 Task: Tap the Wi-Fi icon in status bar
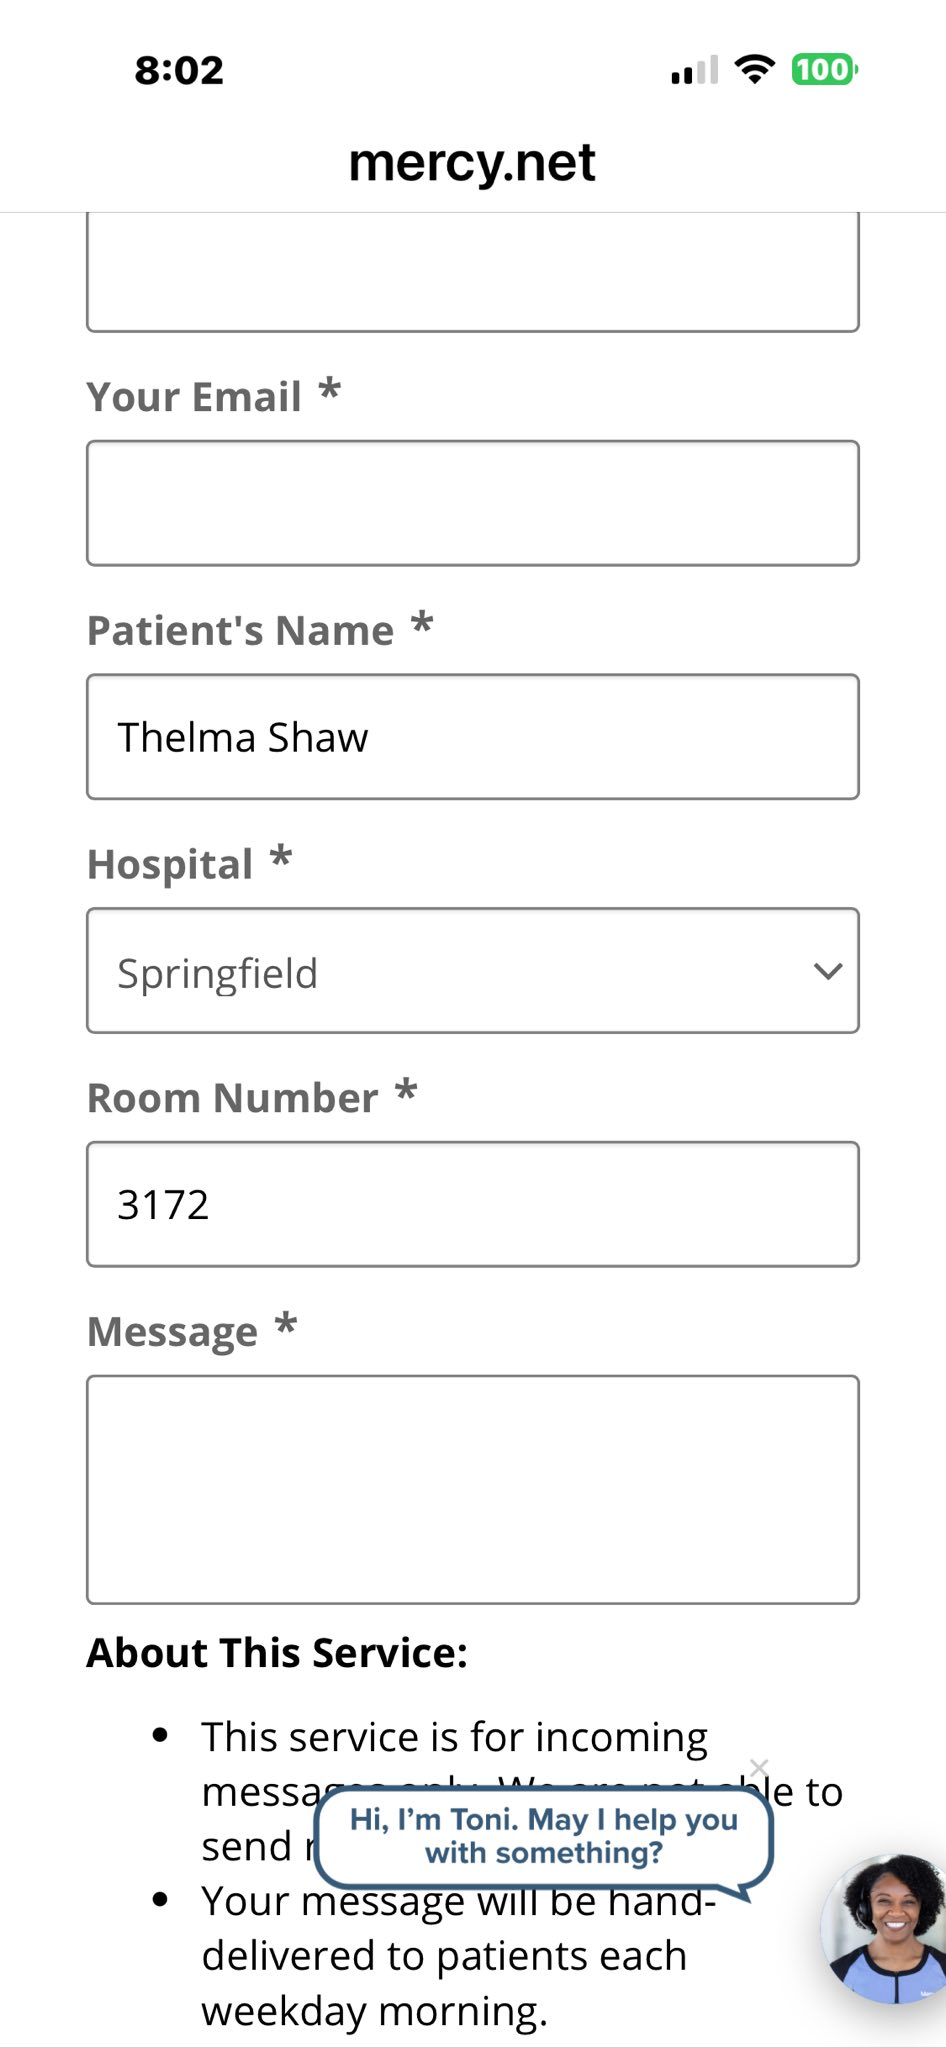tap(754, 69)
